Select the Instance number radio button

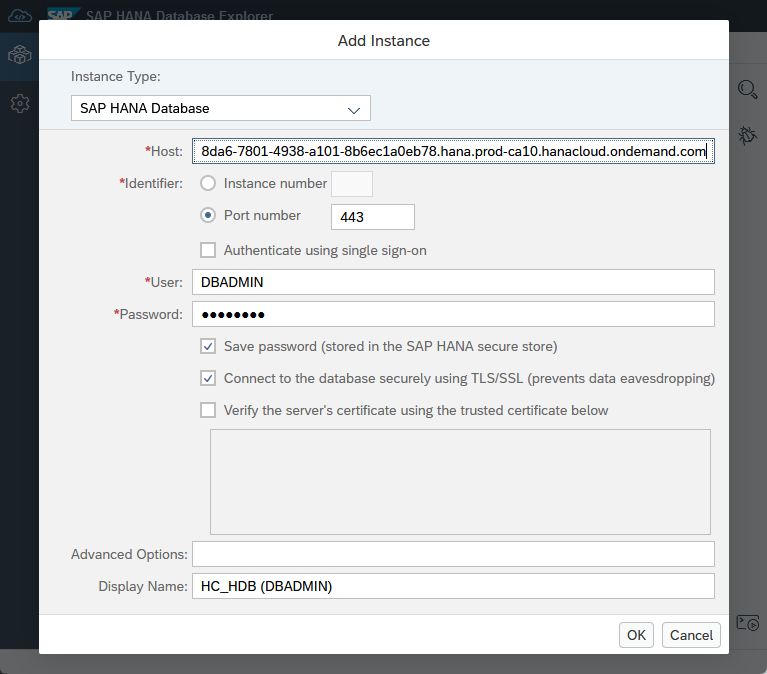click(208, 183)
